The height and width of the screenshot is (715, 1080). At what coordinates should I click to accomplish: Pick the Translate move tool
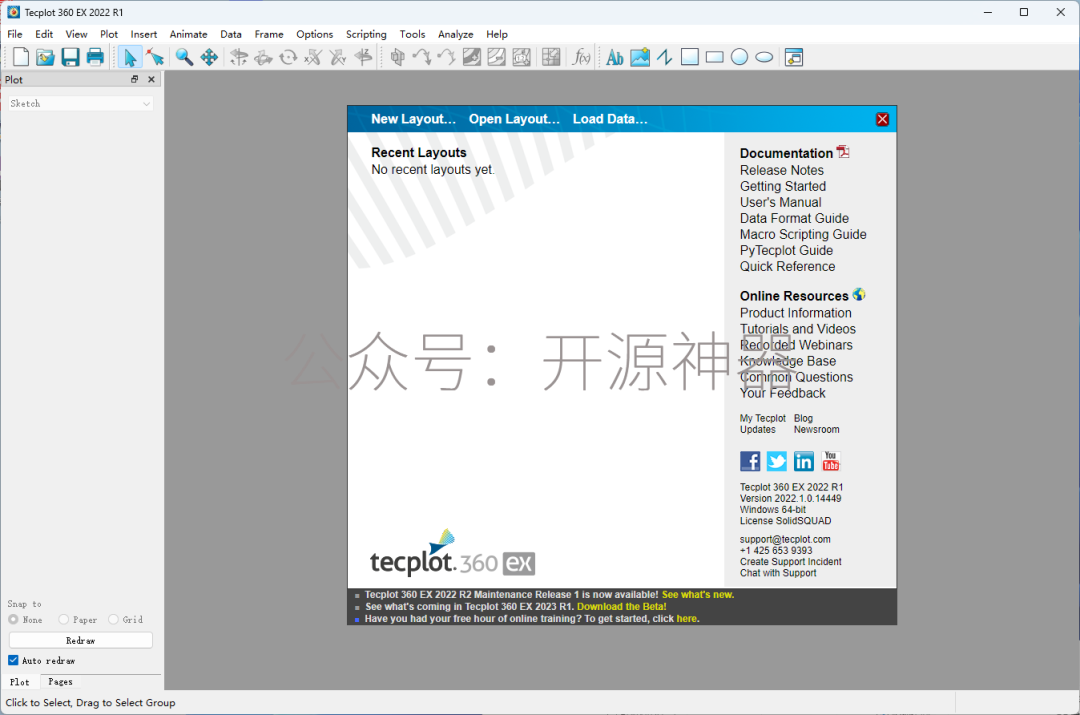209,57
